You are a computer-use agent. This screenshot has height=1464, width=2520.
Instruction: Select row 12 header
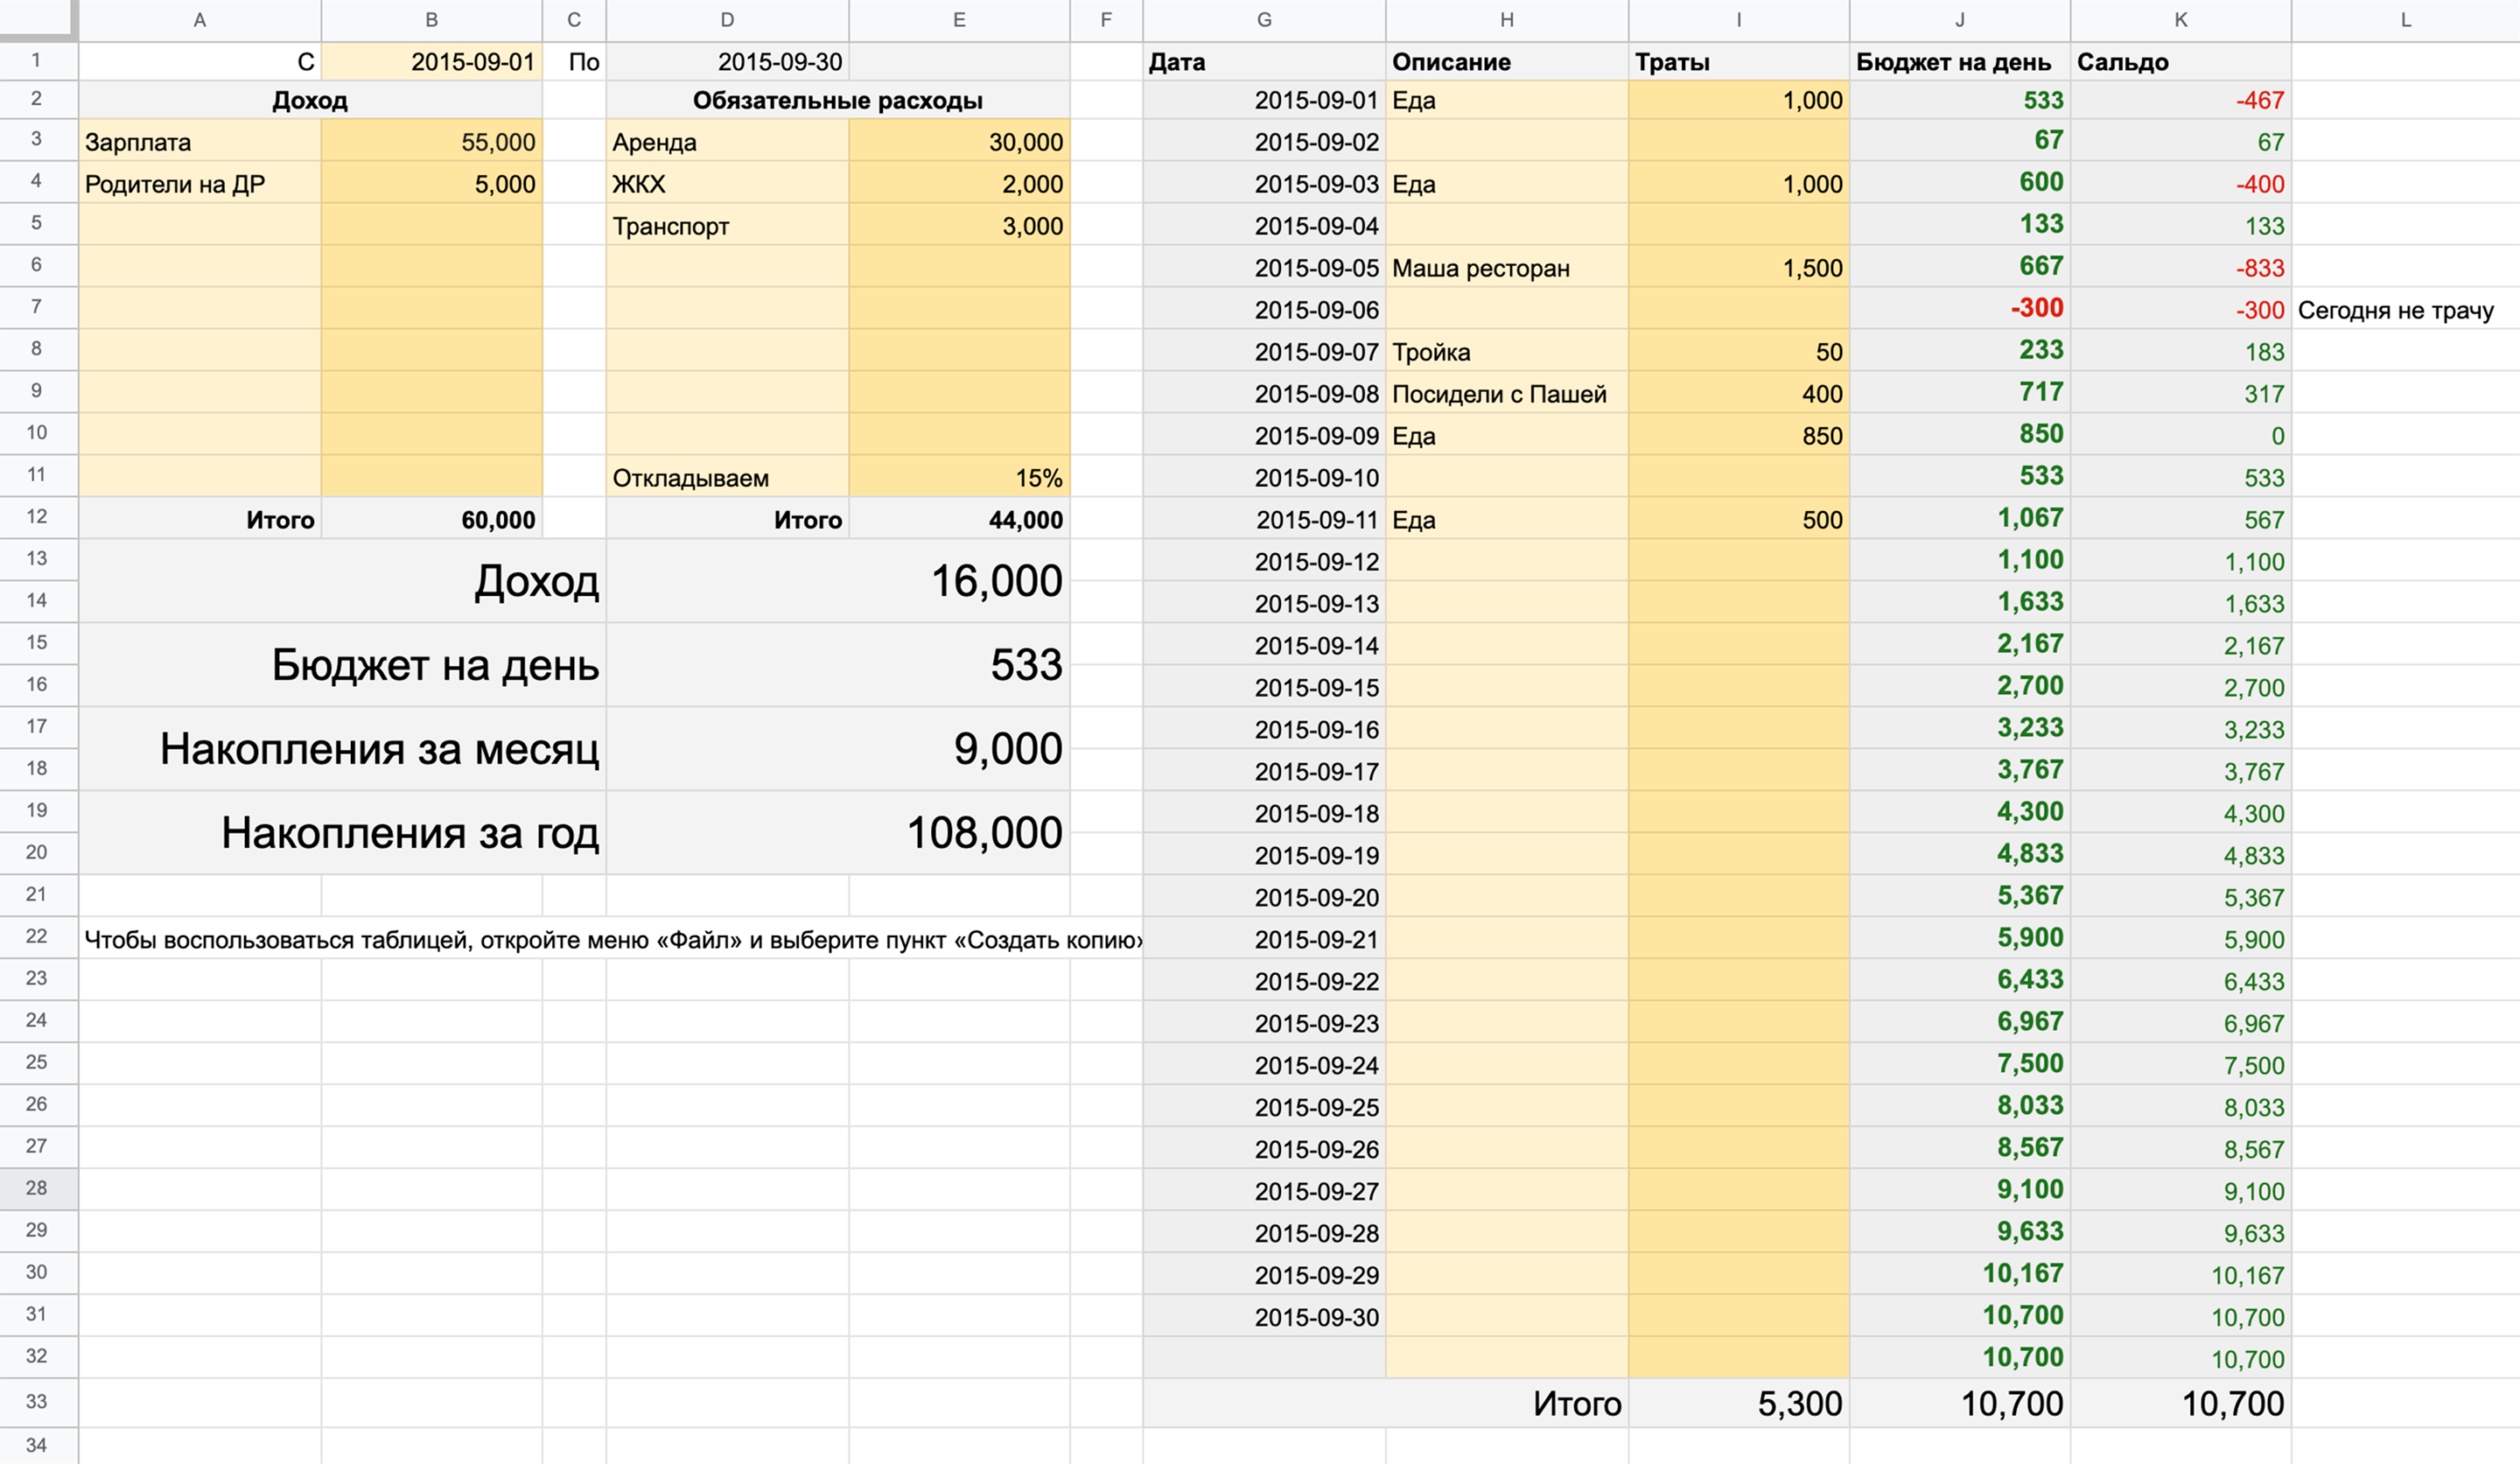click(x=38, y=517)
